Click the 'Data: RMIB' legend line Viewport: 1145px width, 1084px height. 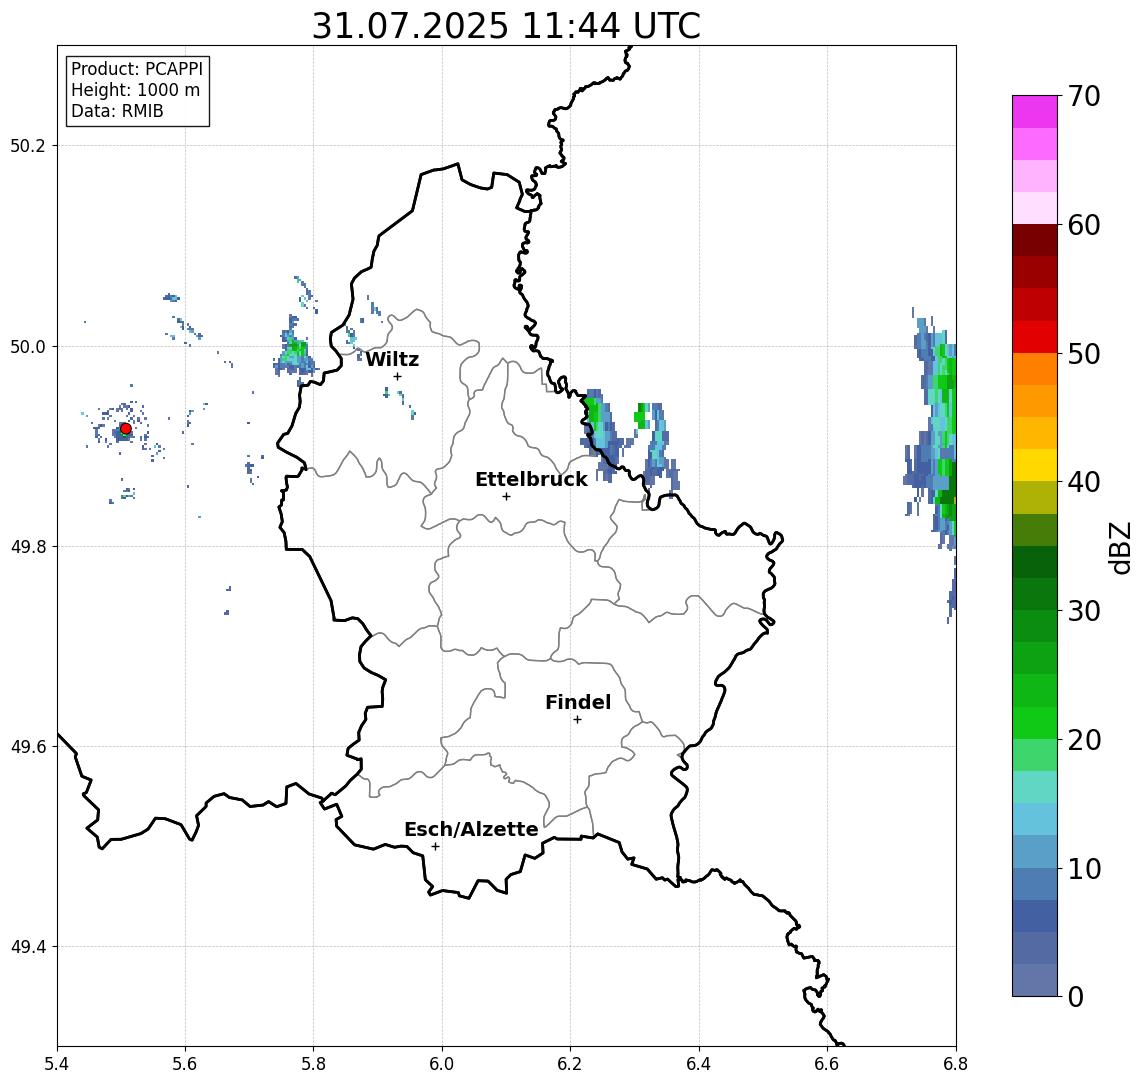coord(117,111)
